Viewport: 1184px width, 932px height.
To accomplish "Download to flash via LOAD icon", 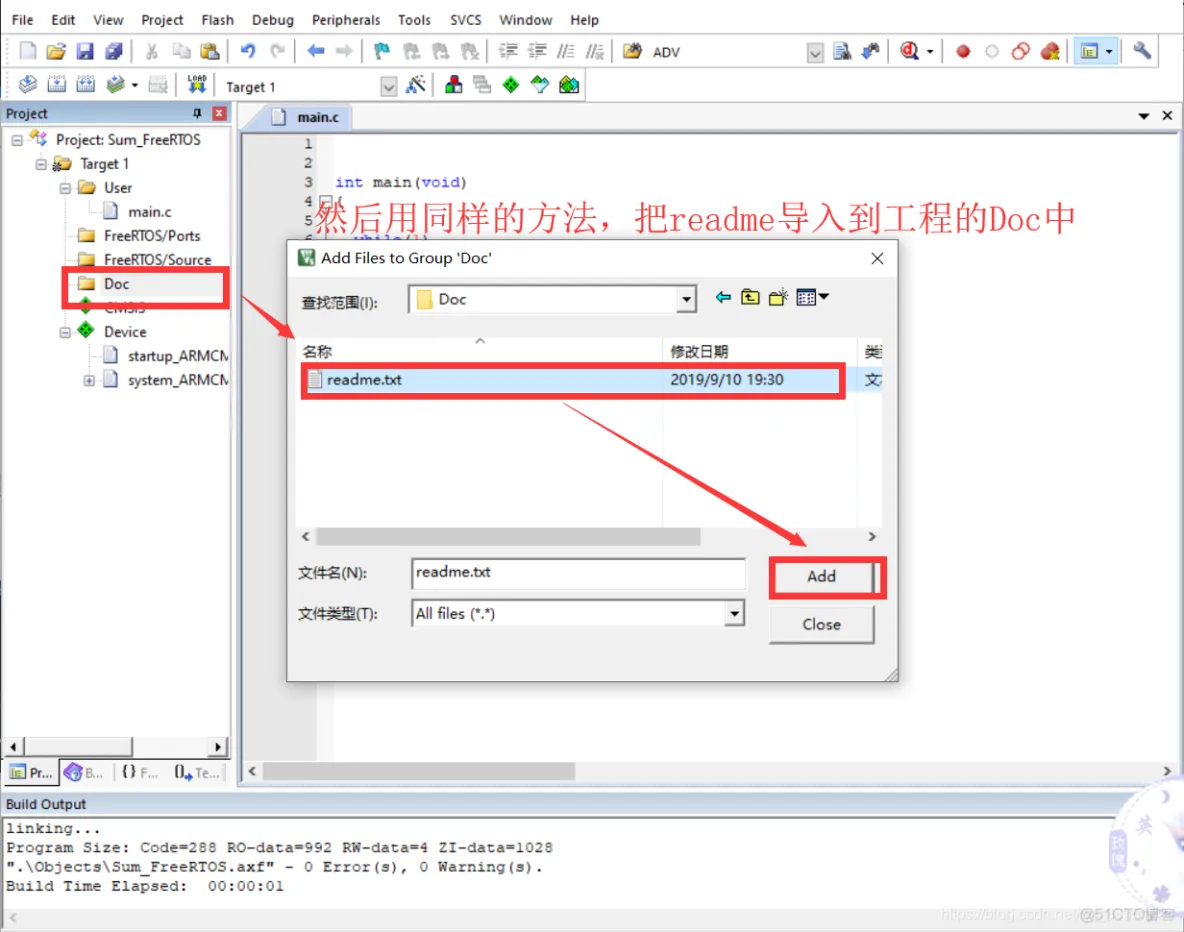I will pyautogui.click(x=197, y=85).
